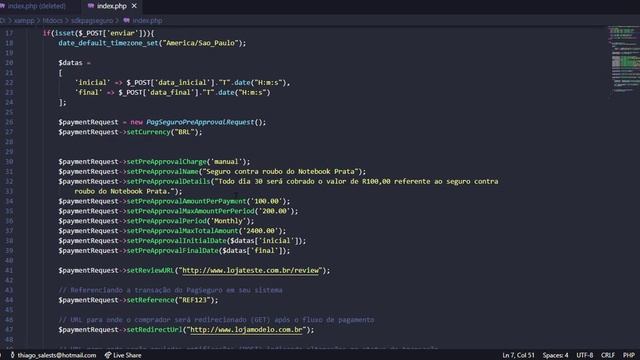
Task: Click the "REF123" string value
Action: [194, 300]
